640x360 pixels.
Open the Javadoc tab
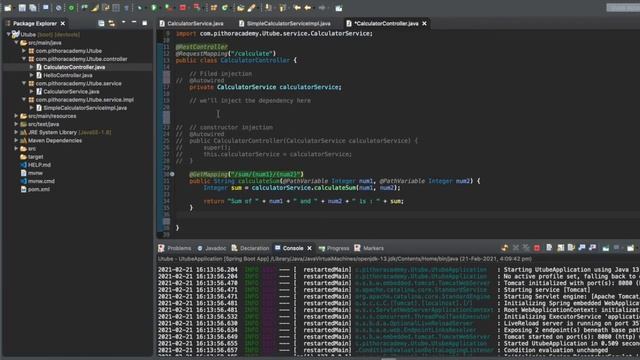(211, 248)
